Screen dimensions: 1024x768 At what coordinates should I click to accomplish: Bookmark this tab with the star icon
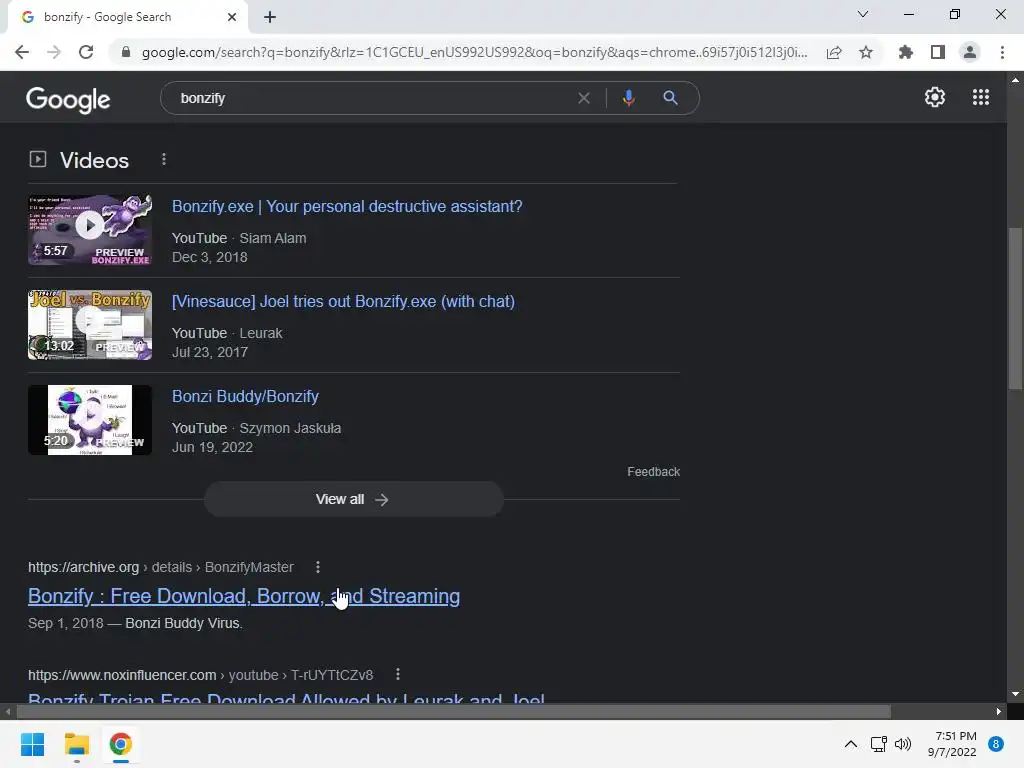click(x=866, y=52)
